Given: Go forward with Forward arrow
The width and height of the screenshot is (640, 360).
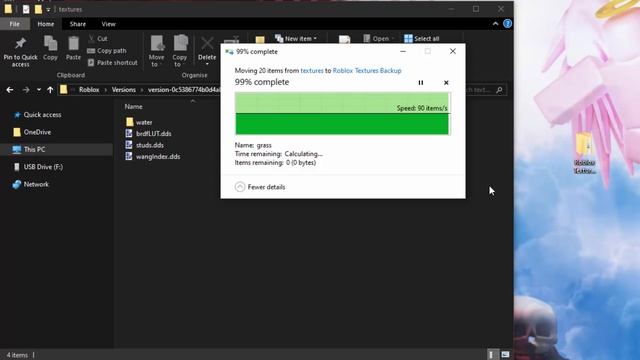Looking at the screenshot, I should [26, 90].
